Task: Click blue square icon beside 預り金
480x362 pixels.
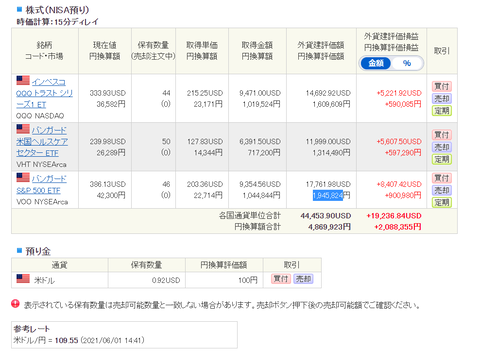Action: [x=19, y=250]
